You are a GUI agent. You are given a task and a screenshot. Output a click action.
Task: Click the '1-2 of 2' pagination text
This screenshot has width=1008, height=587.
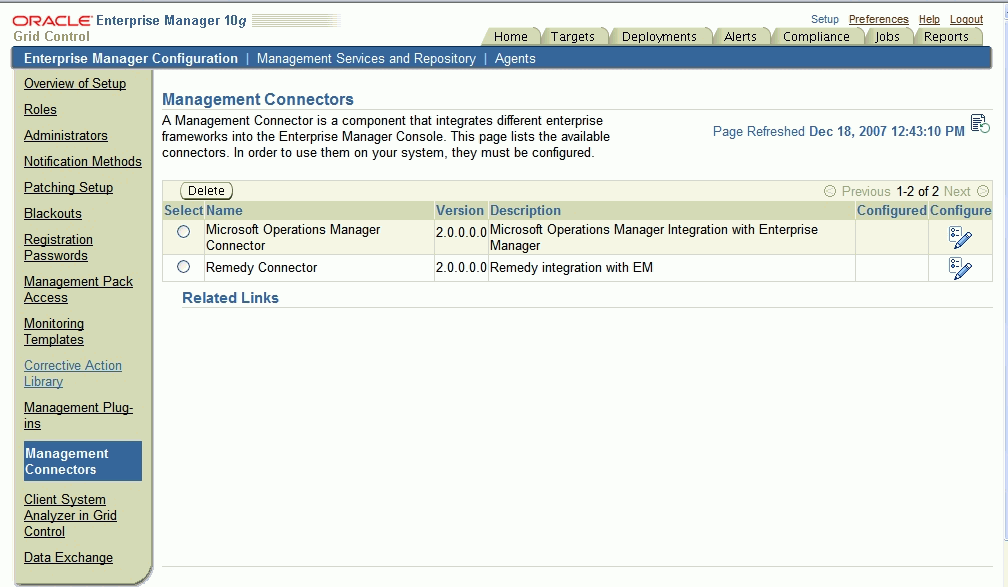pos(917,191)
